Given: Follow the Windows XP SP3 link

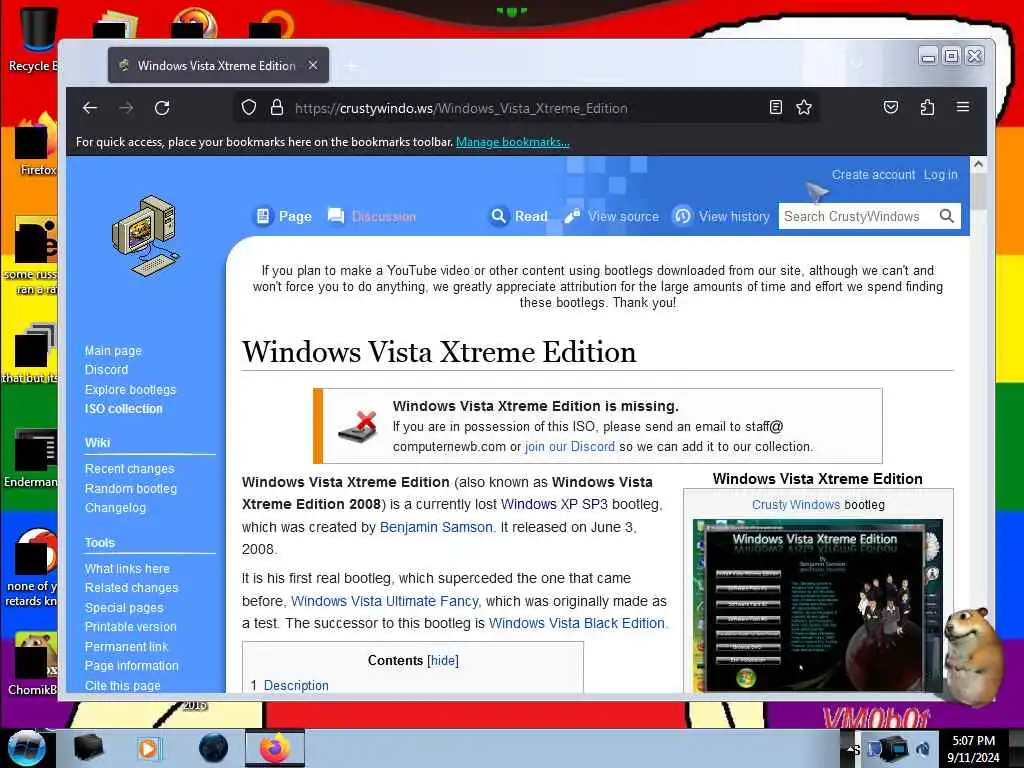Looking at the screenshot, I should (x=554, y=504).
